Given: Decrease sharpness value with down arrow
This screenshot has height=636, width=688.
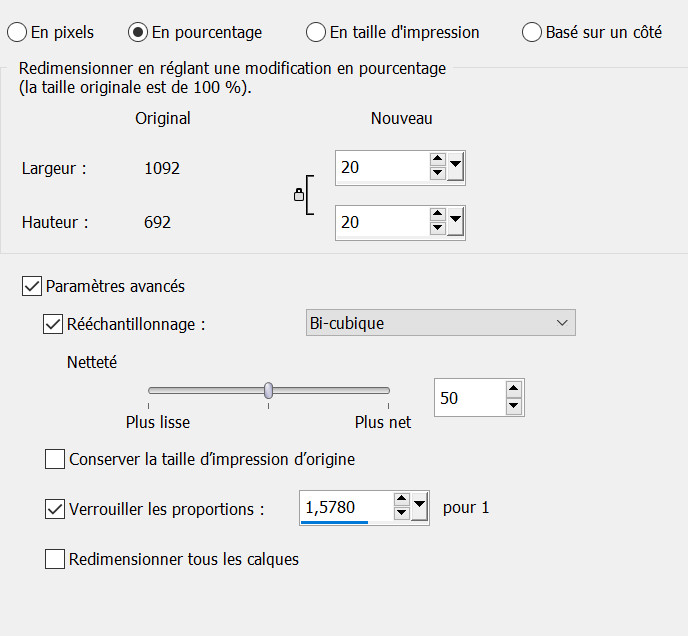Looking at the screenshot, I should [513, 405].
